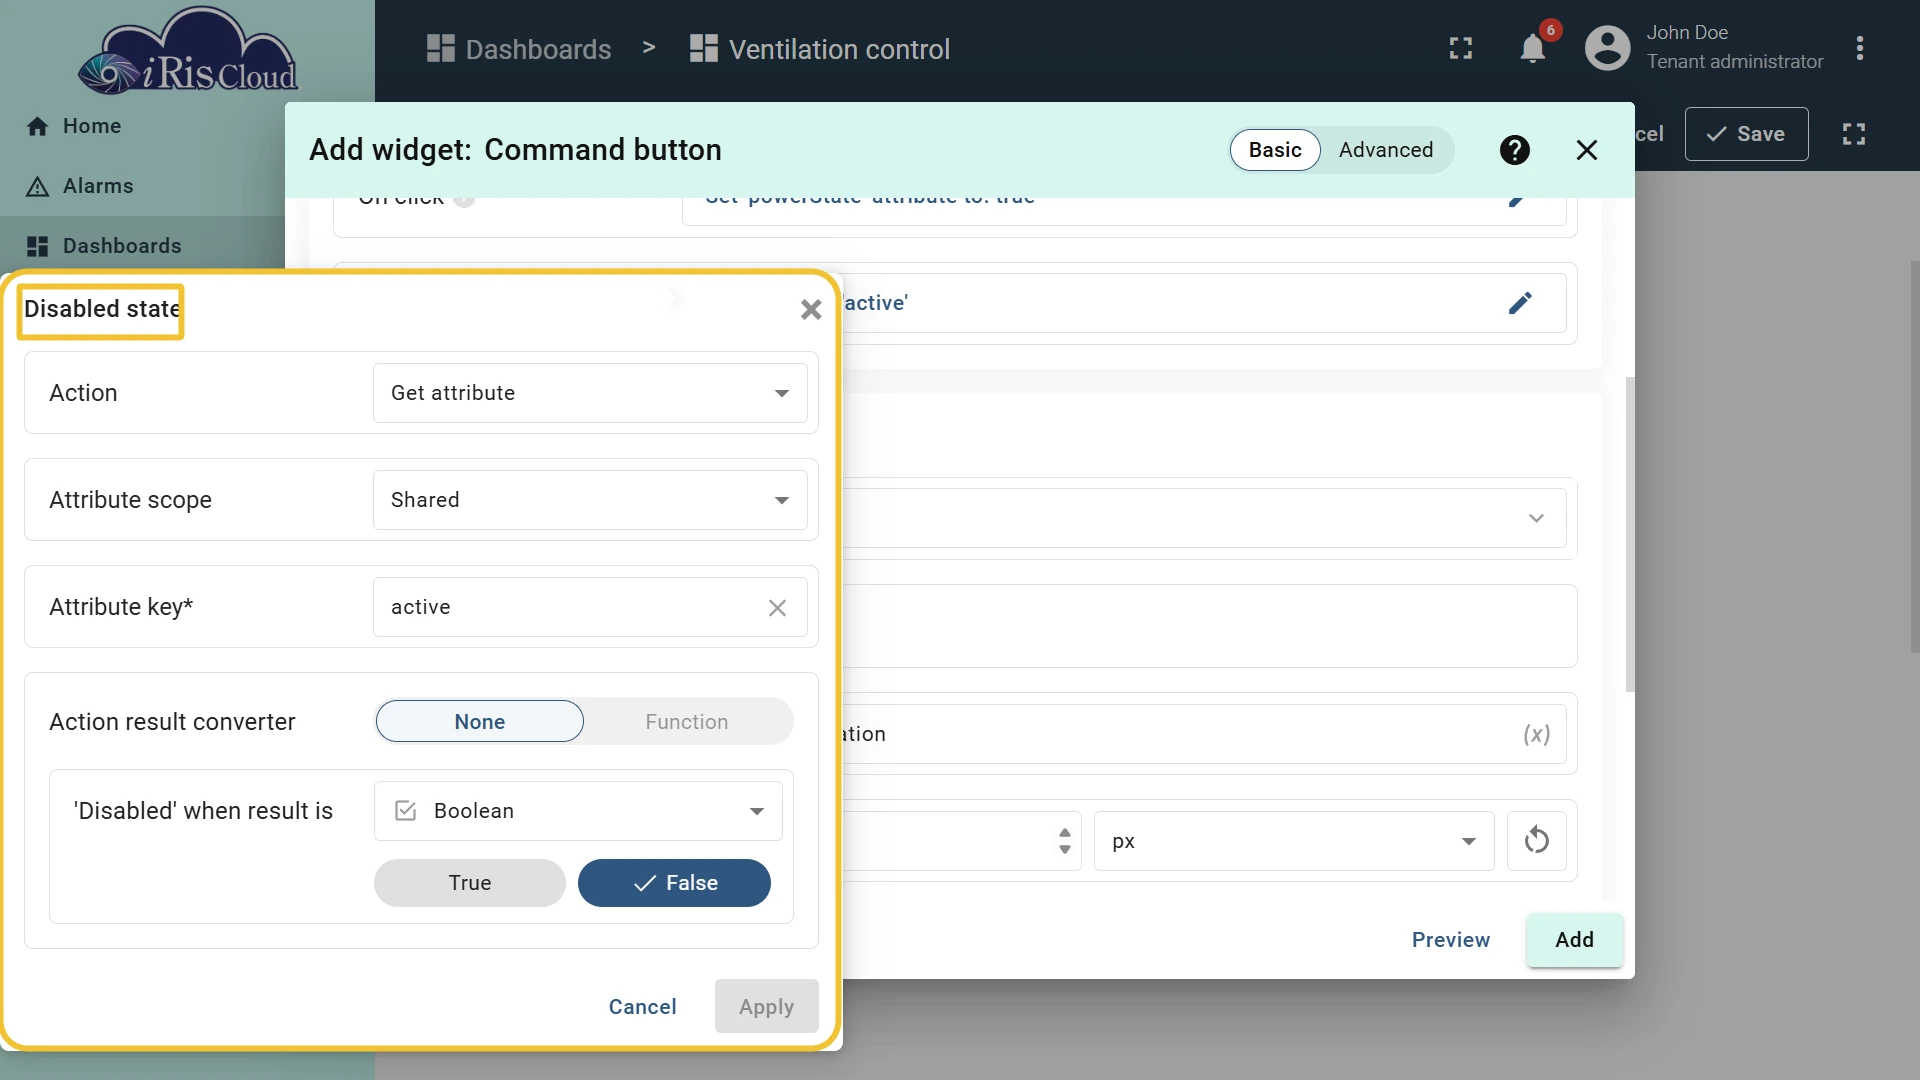Toggle fullscreen from the top bar
This screenshot has height=1080, width=1920.
coord(1461,48)
